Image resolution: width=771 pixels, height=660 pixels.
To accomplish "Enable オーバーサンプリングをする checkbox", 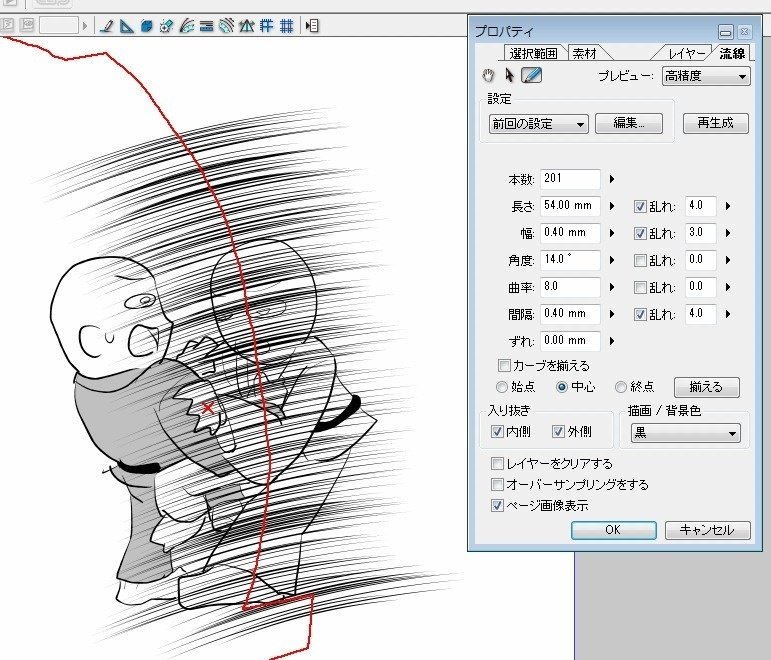I will 497,485.
